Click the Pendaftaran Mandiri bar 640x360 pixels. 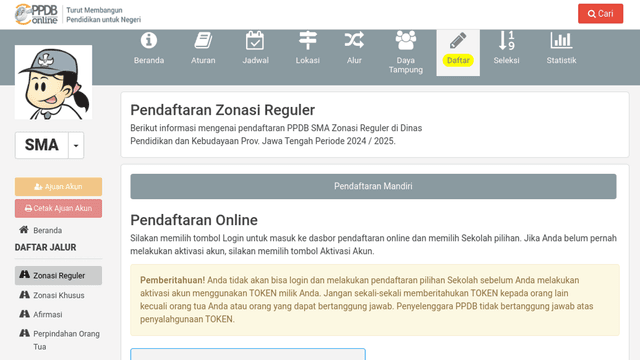(x=373, y=187)
